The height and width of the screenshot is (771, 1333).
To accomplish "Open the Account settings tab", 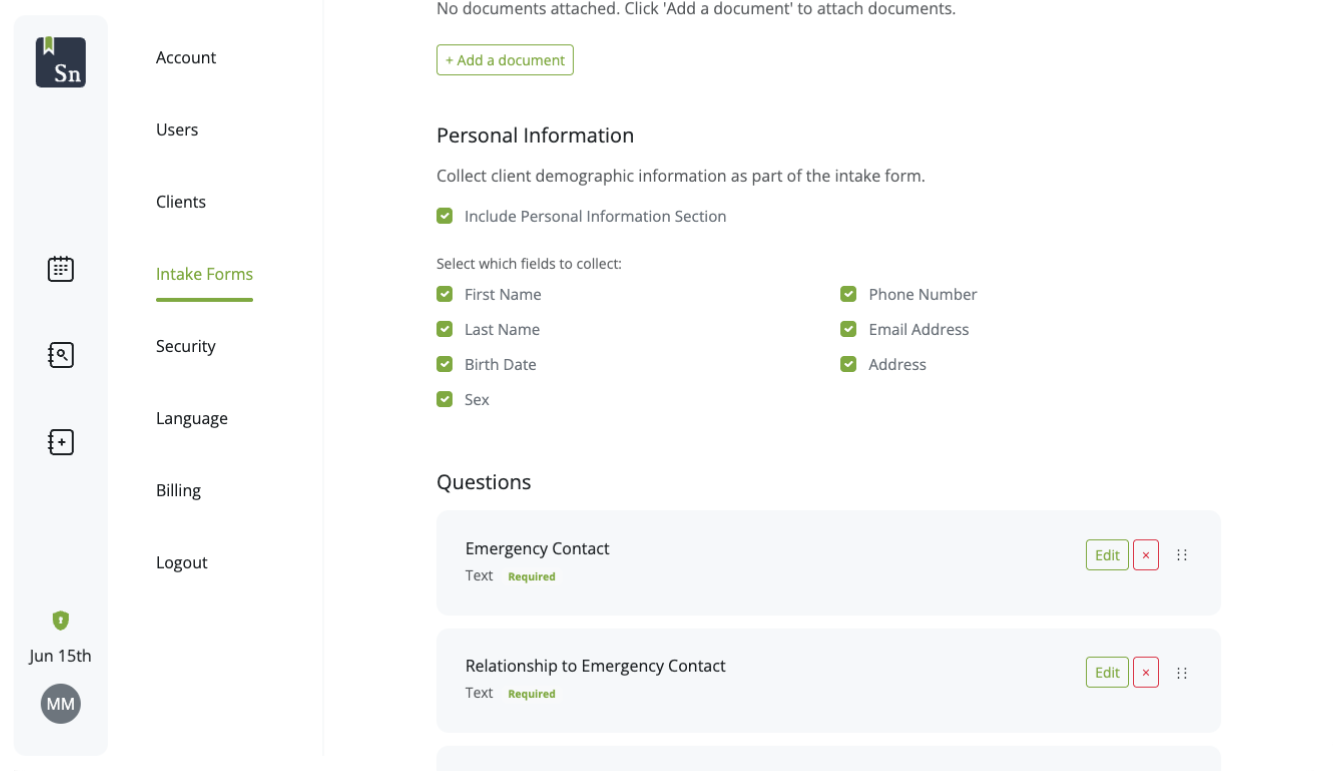I will 186,58.
